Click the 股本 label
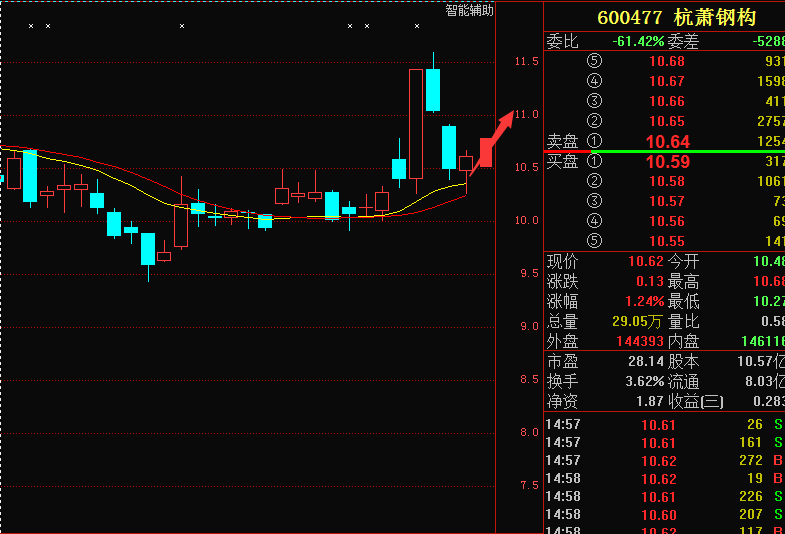Viewport: 785px width, 534px height. point(683,361)
